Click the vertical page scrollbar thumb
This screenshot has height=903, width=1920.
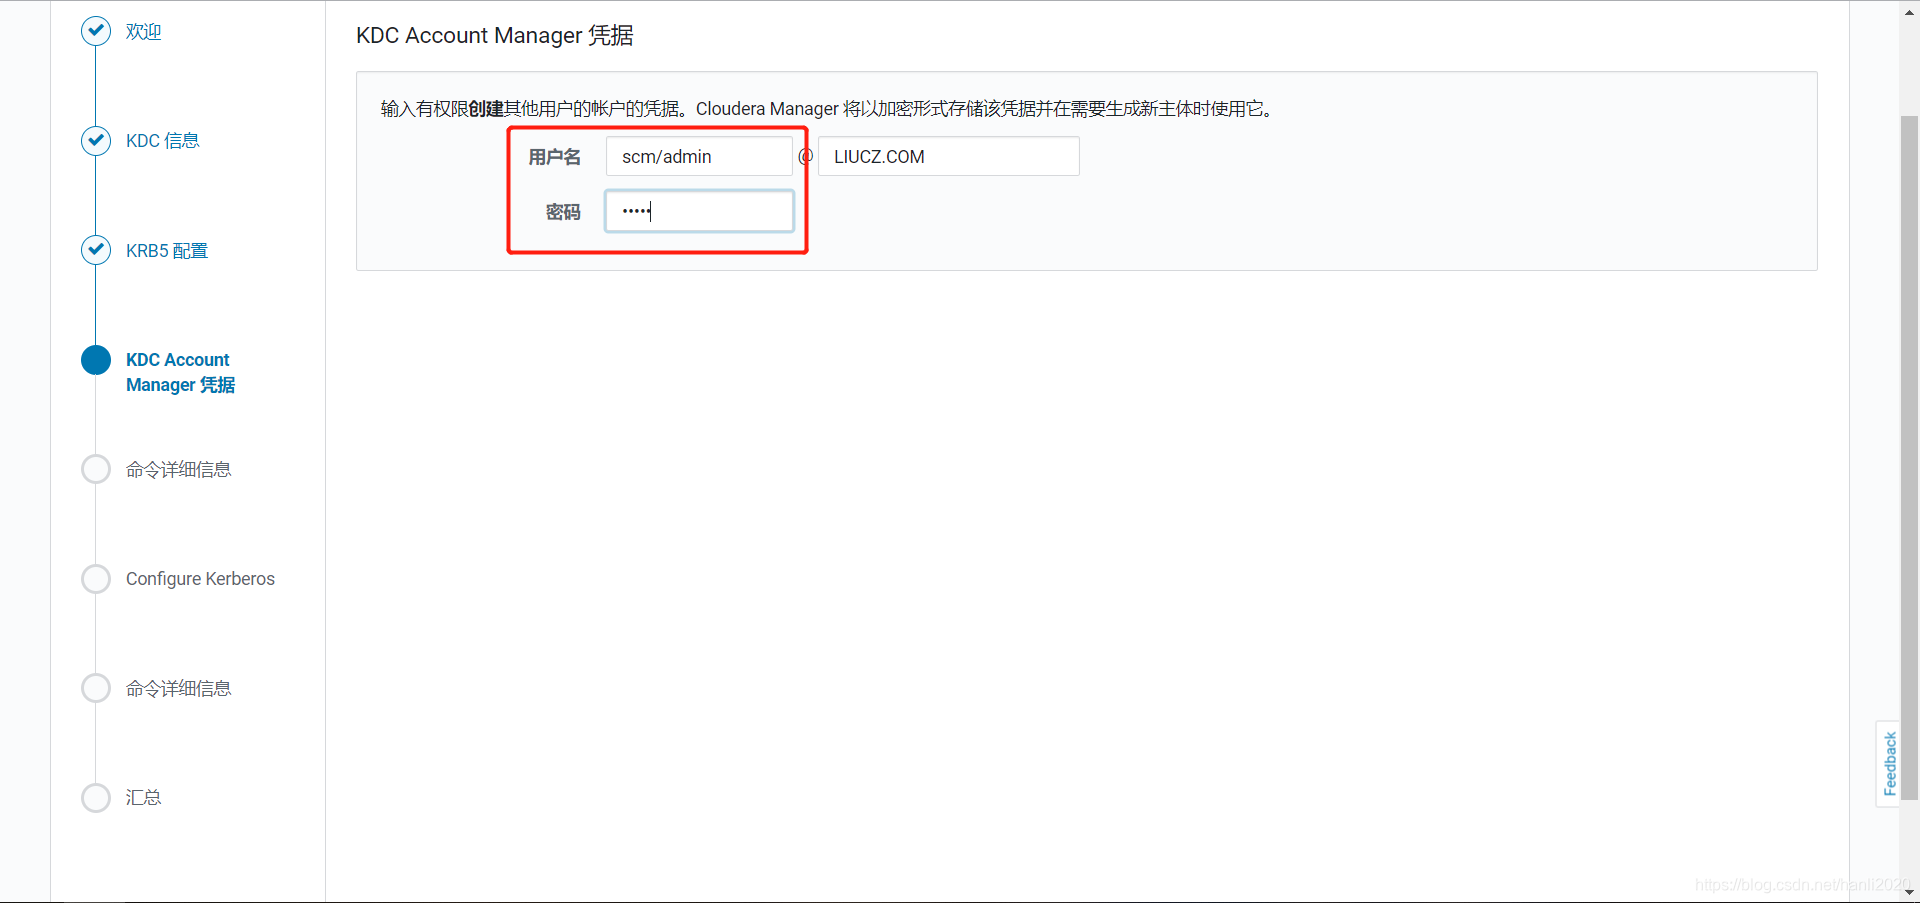tap(1909, 458)
